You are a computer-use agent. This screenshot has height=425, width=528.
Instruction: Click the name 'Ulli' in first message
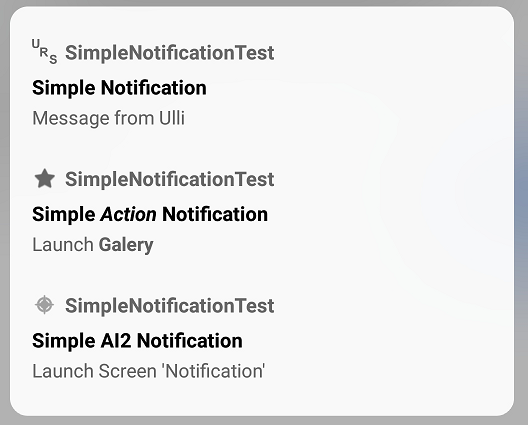pyautogui.click(x=172, y=118)
